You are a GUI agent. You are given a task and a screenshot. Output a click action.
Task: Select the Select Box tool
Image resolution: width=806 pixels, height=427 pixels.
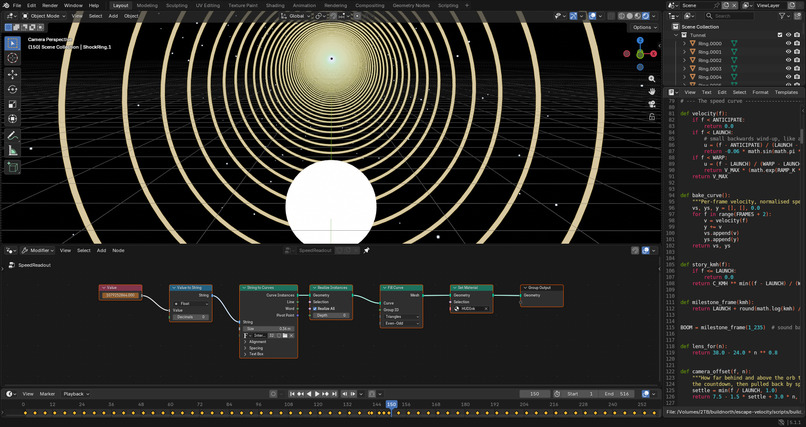[x=13, y=43]
